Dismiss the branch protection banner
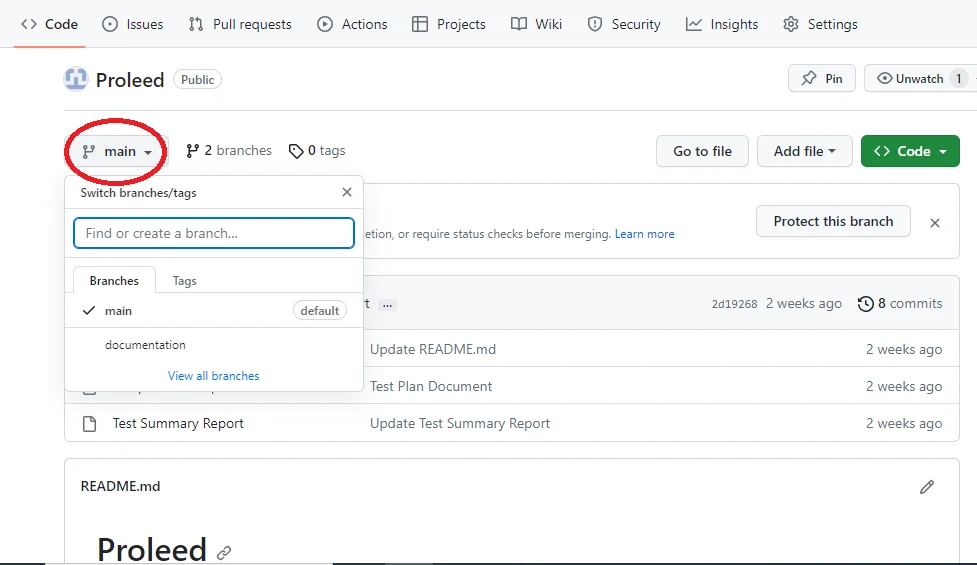 (935, 222)
